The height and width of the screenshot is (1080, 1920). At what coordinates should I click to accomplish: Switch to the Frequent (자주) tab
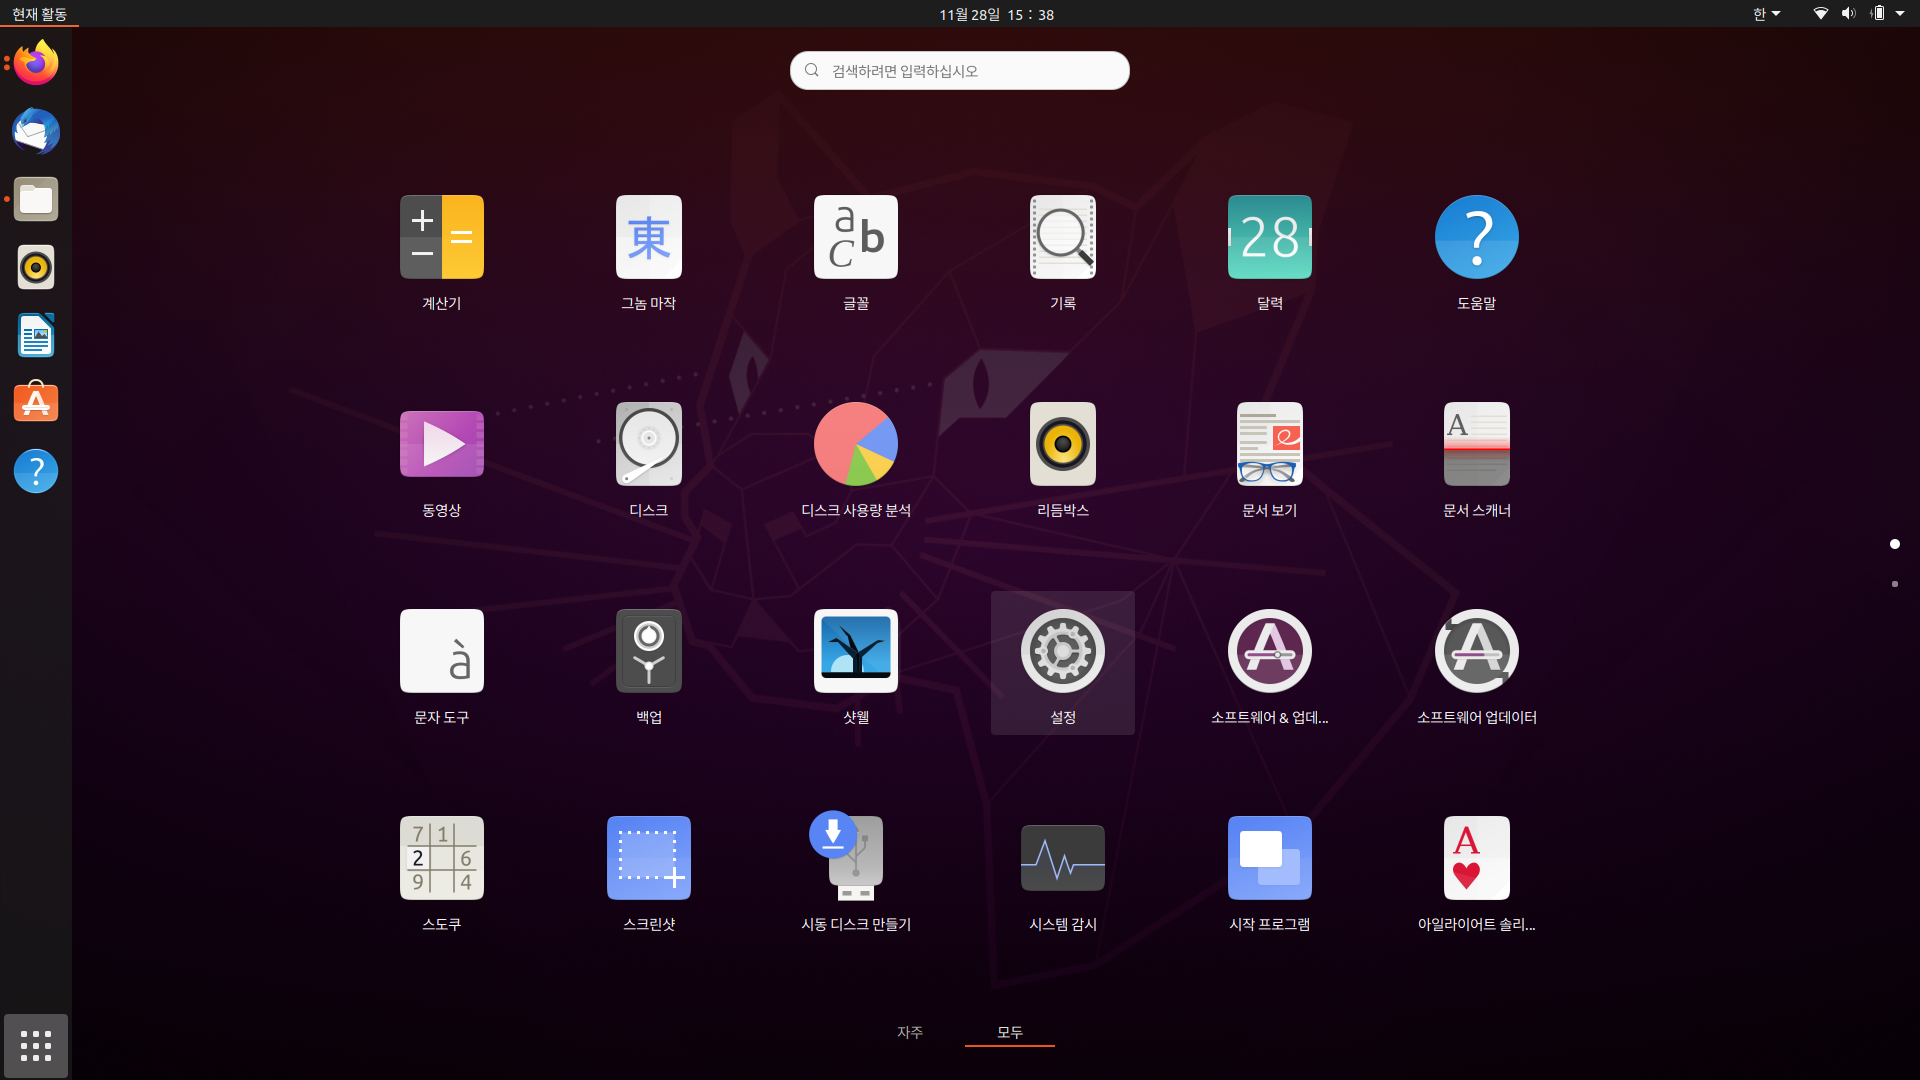tap(909, 1032)
